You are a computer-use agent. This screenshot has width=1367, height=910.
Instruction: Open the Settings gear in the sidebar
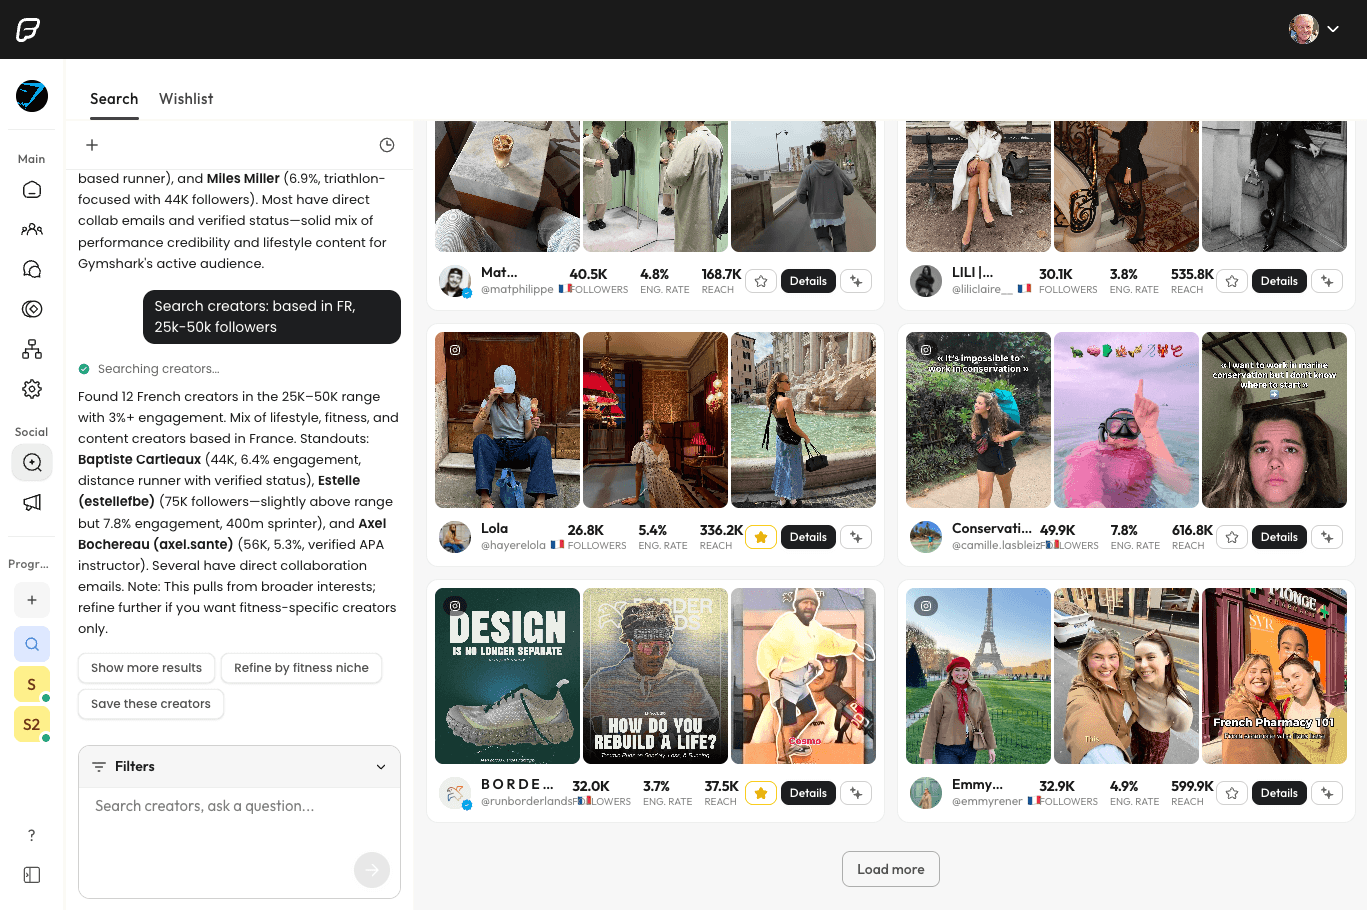[x=32, y=389]
